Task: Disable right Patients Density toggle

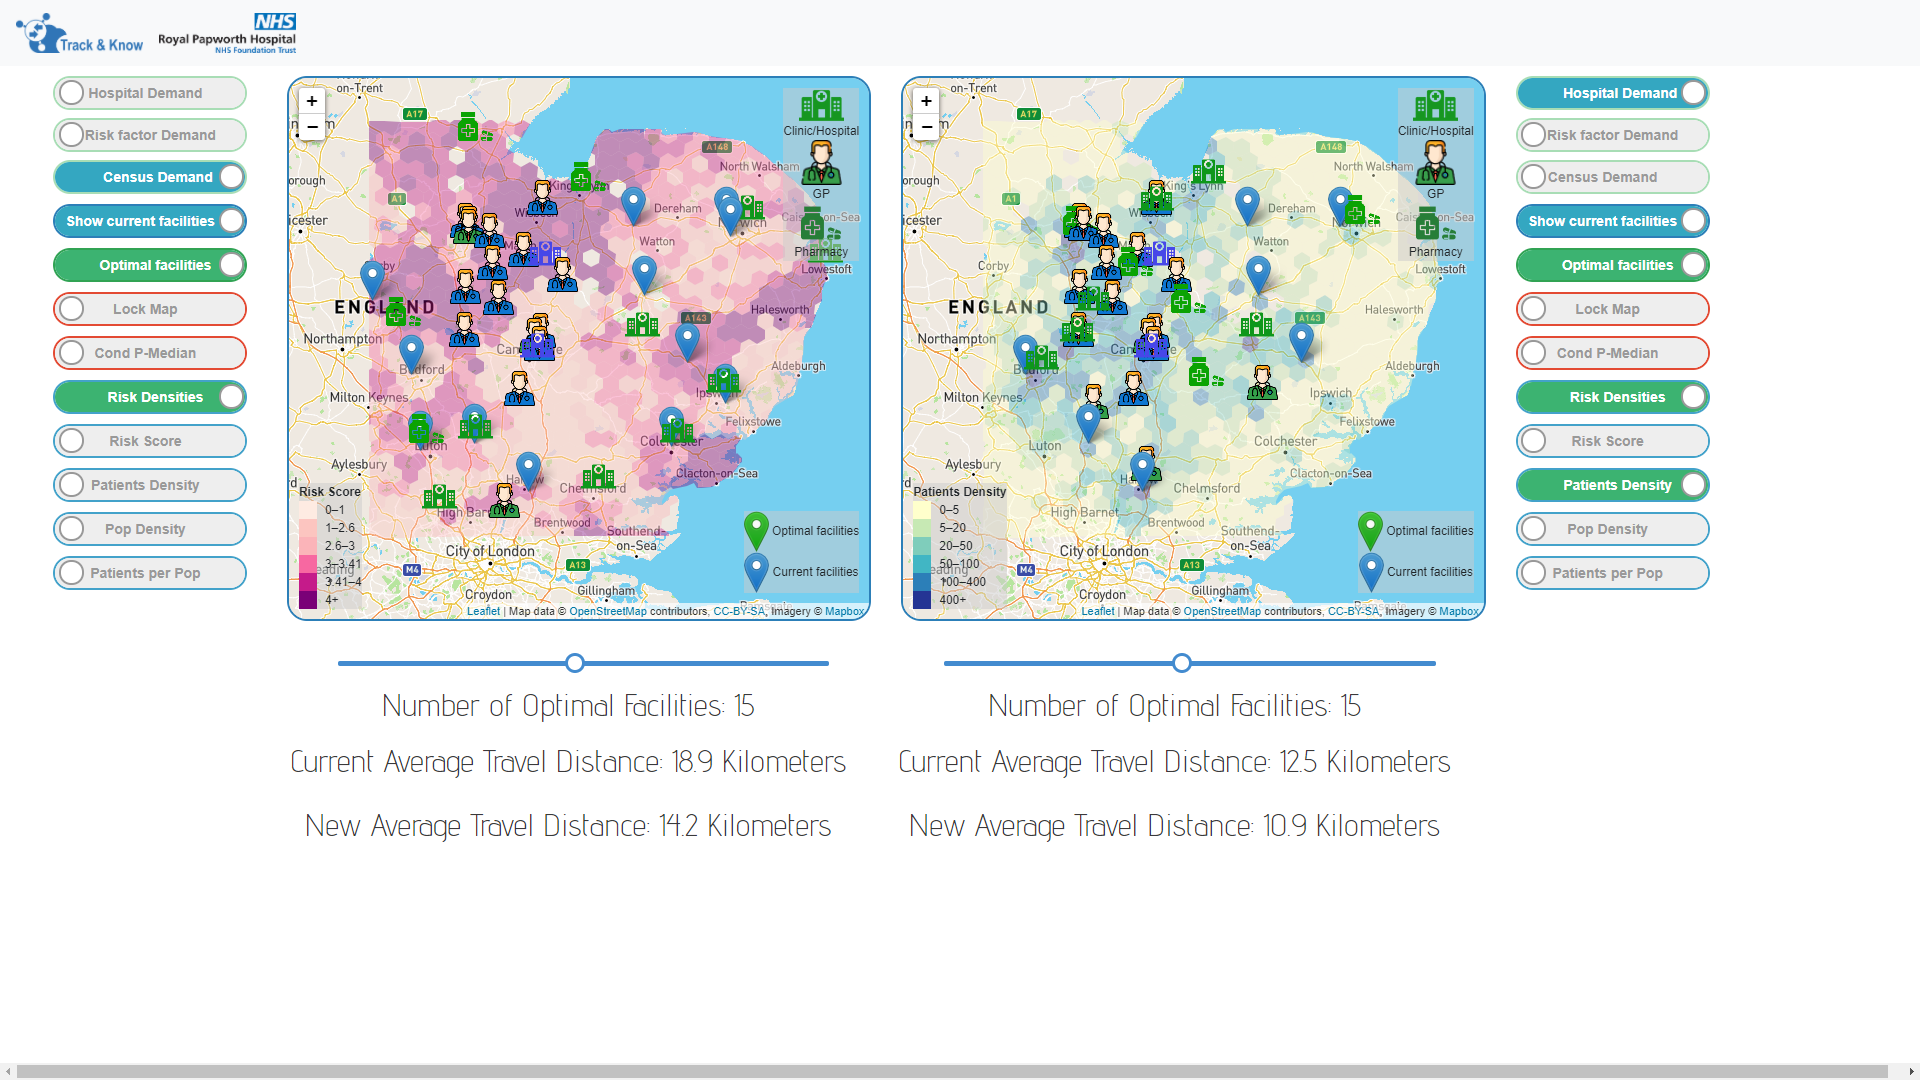Action: (x=1612, y=485)
